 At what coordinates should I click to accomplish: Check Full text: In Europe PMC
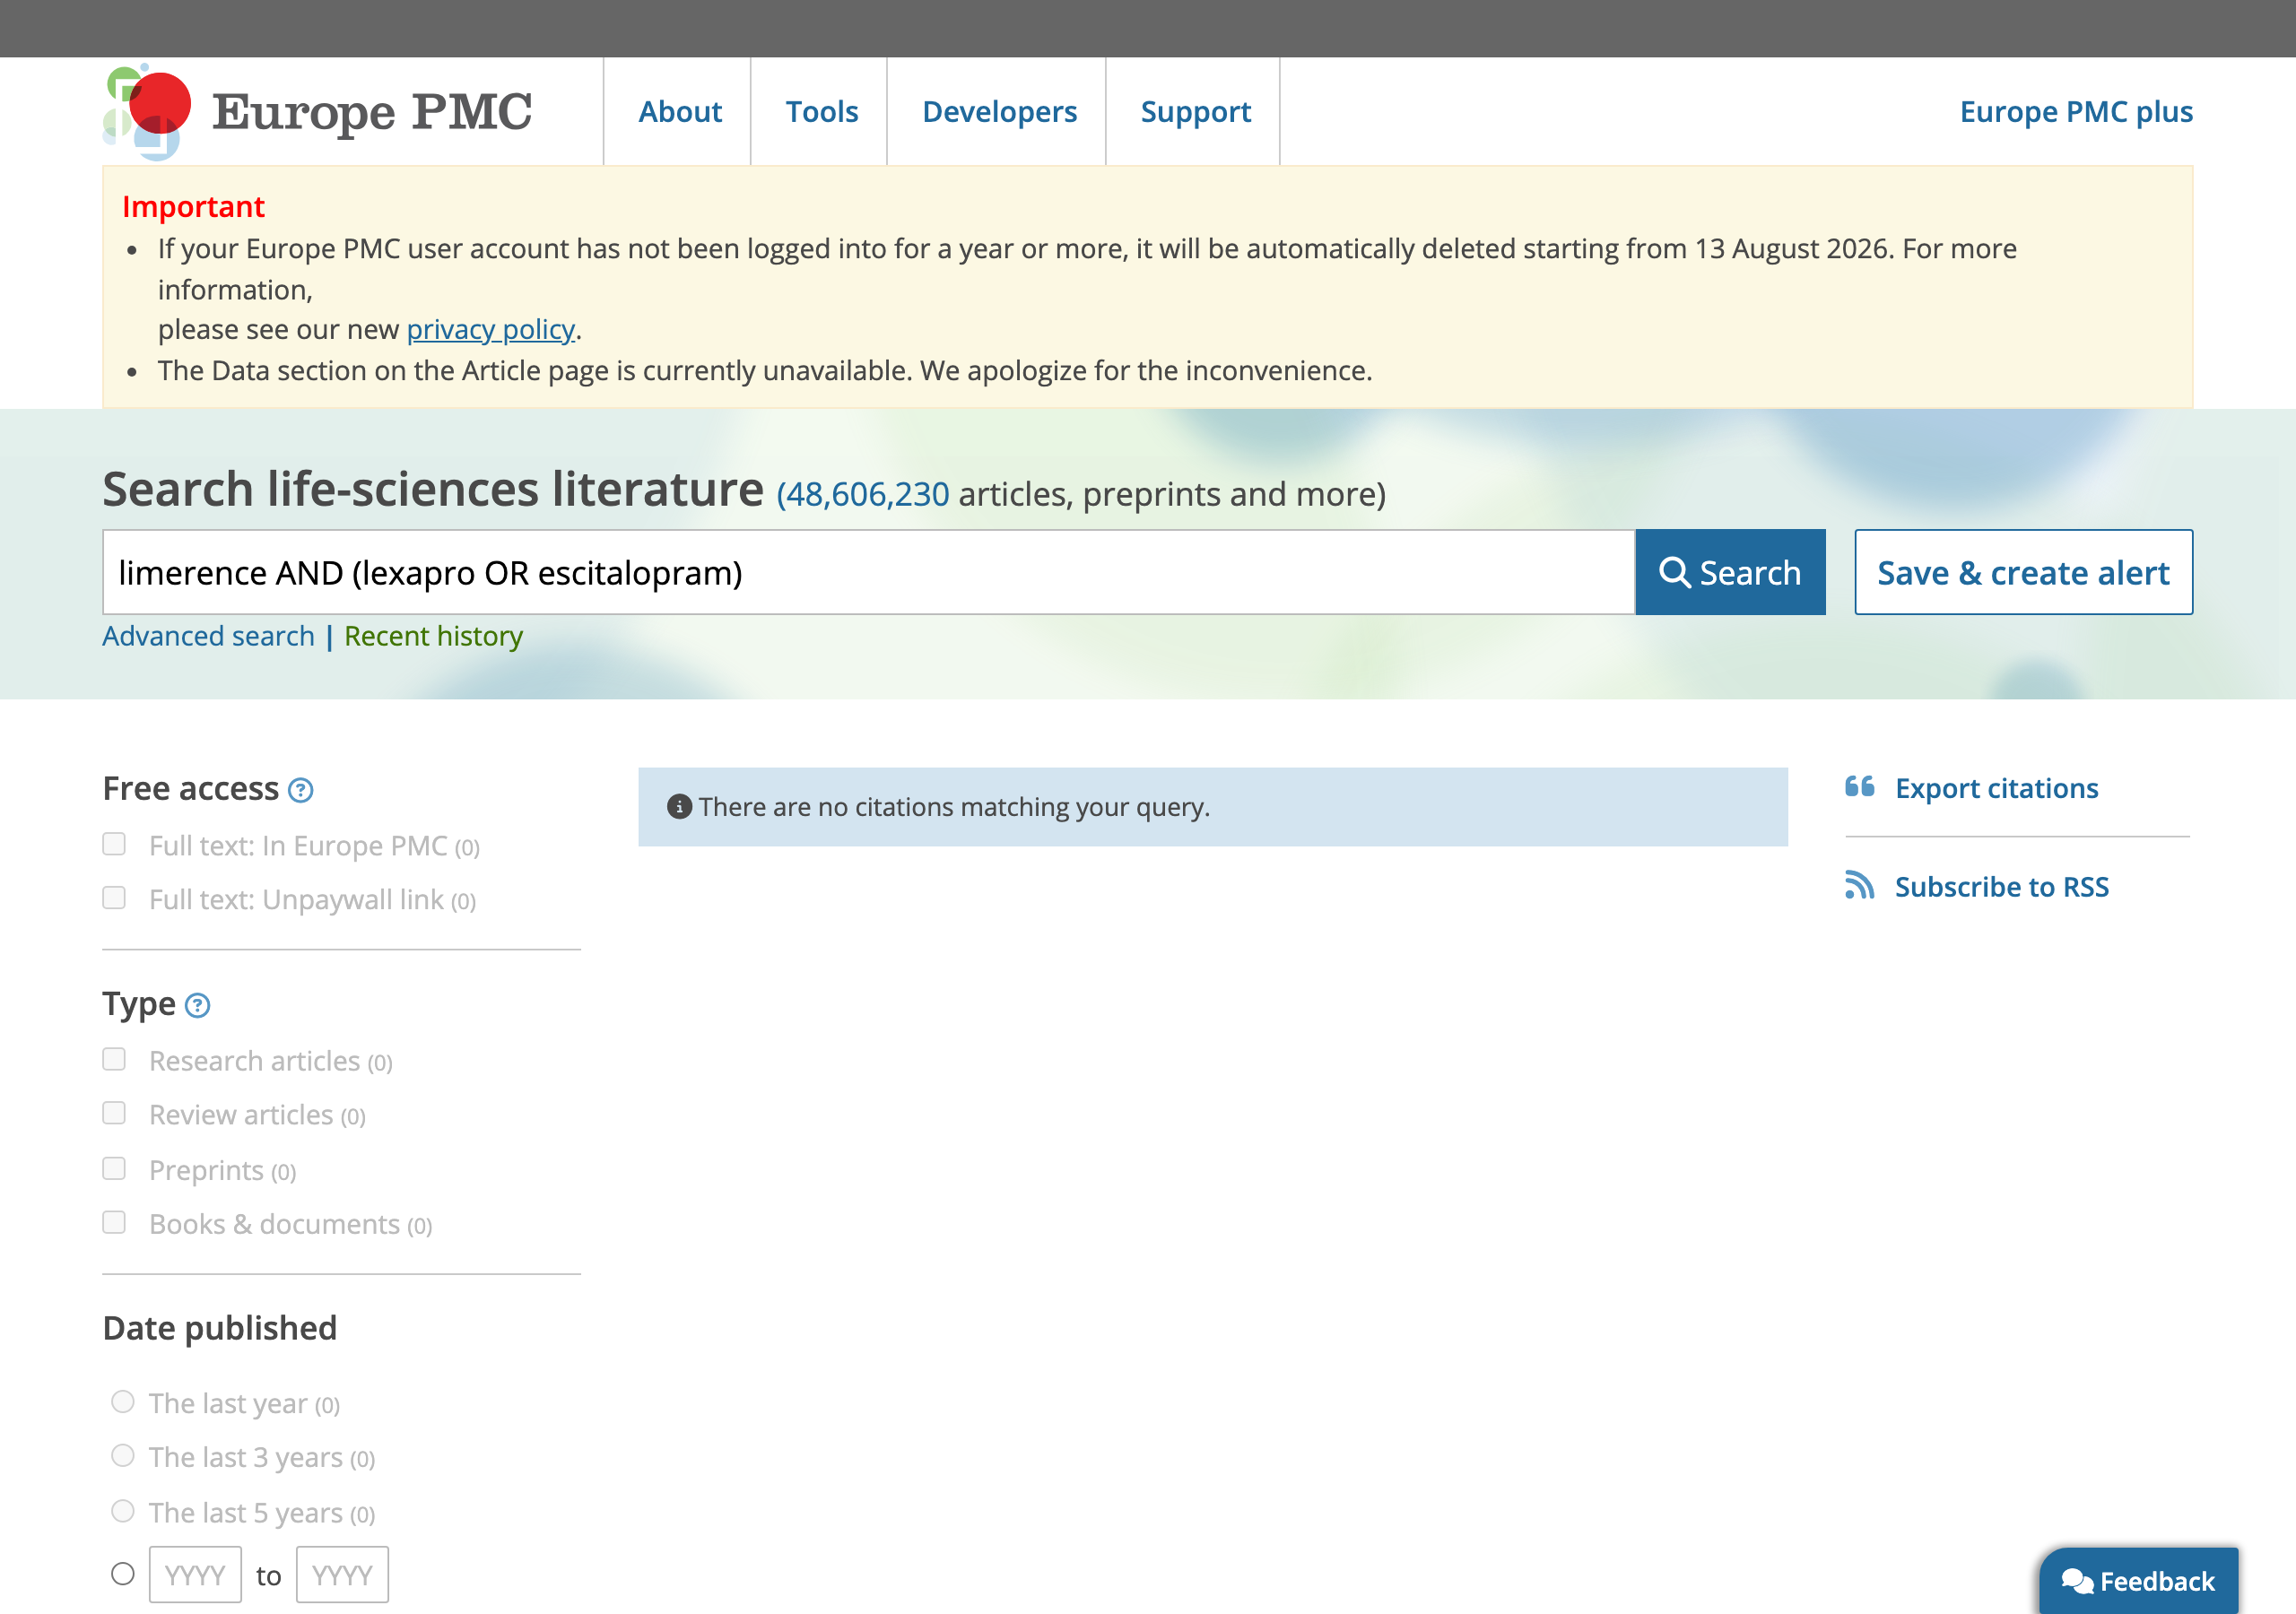[114, 844]
